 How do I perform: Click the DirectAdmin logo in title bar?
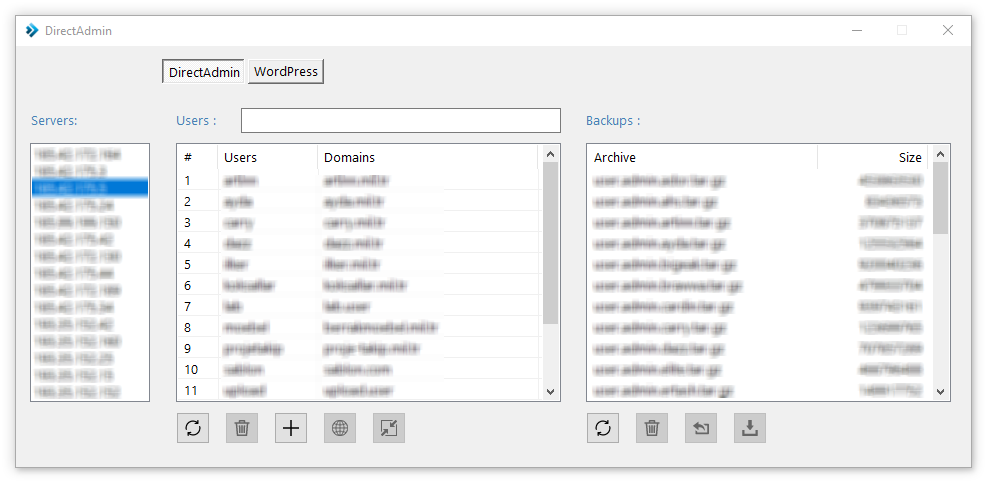click(x=31, y=30)
